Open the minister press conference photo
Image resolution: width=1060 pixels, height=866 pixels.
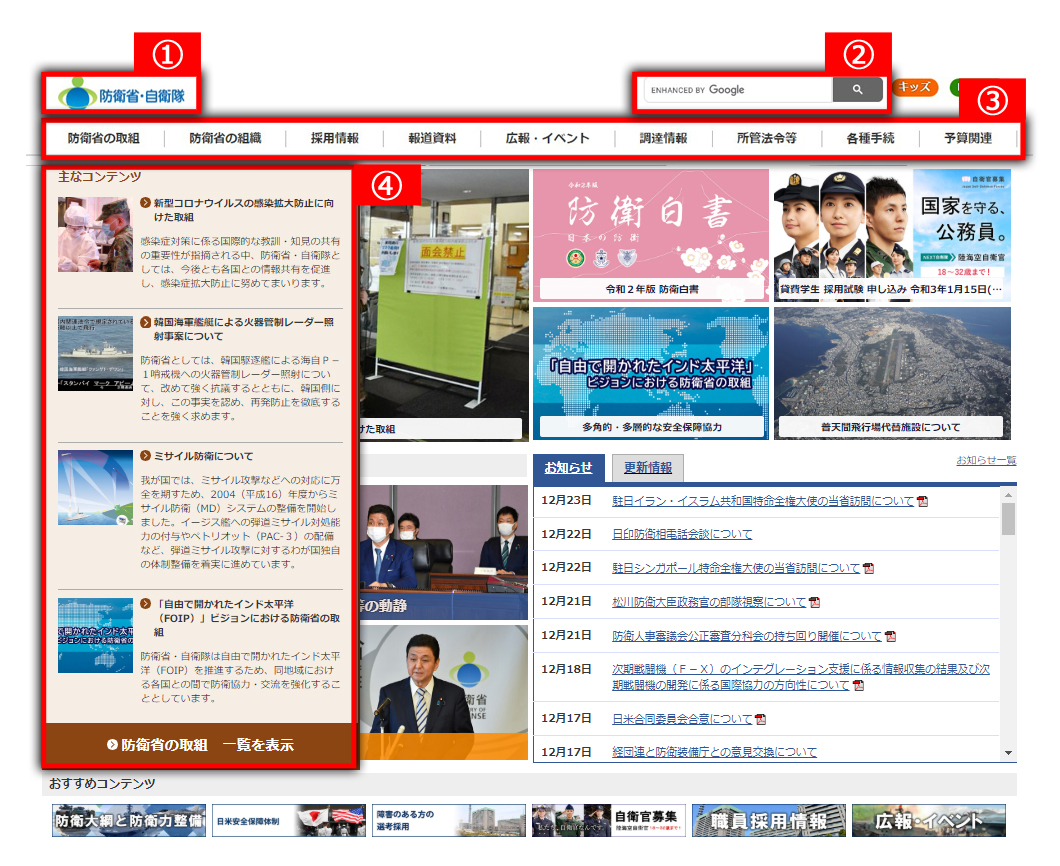coord(443,692)
